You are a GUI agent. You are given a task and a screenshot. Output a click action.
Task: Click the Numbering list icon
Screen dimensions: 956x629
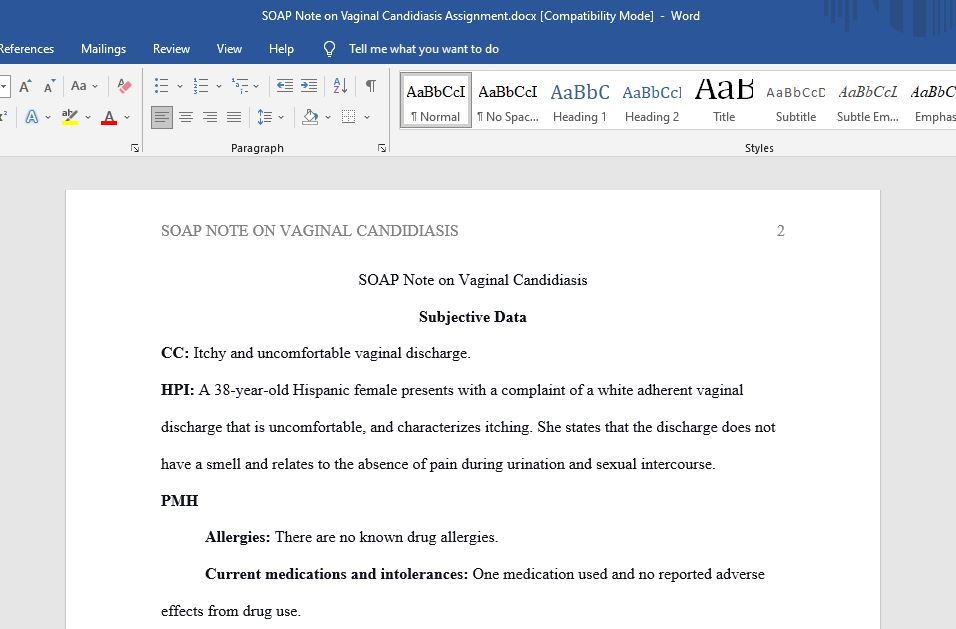(x=201, y=86)
